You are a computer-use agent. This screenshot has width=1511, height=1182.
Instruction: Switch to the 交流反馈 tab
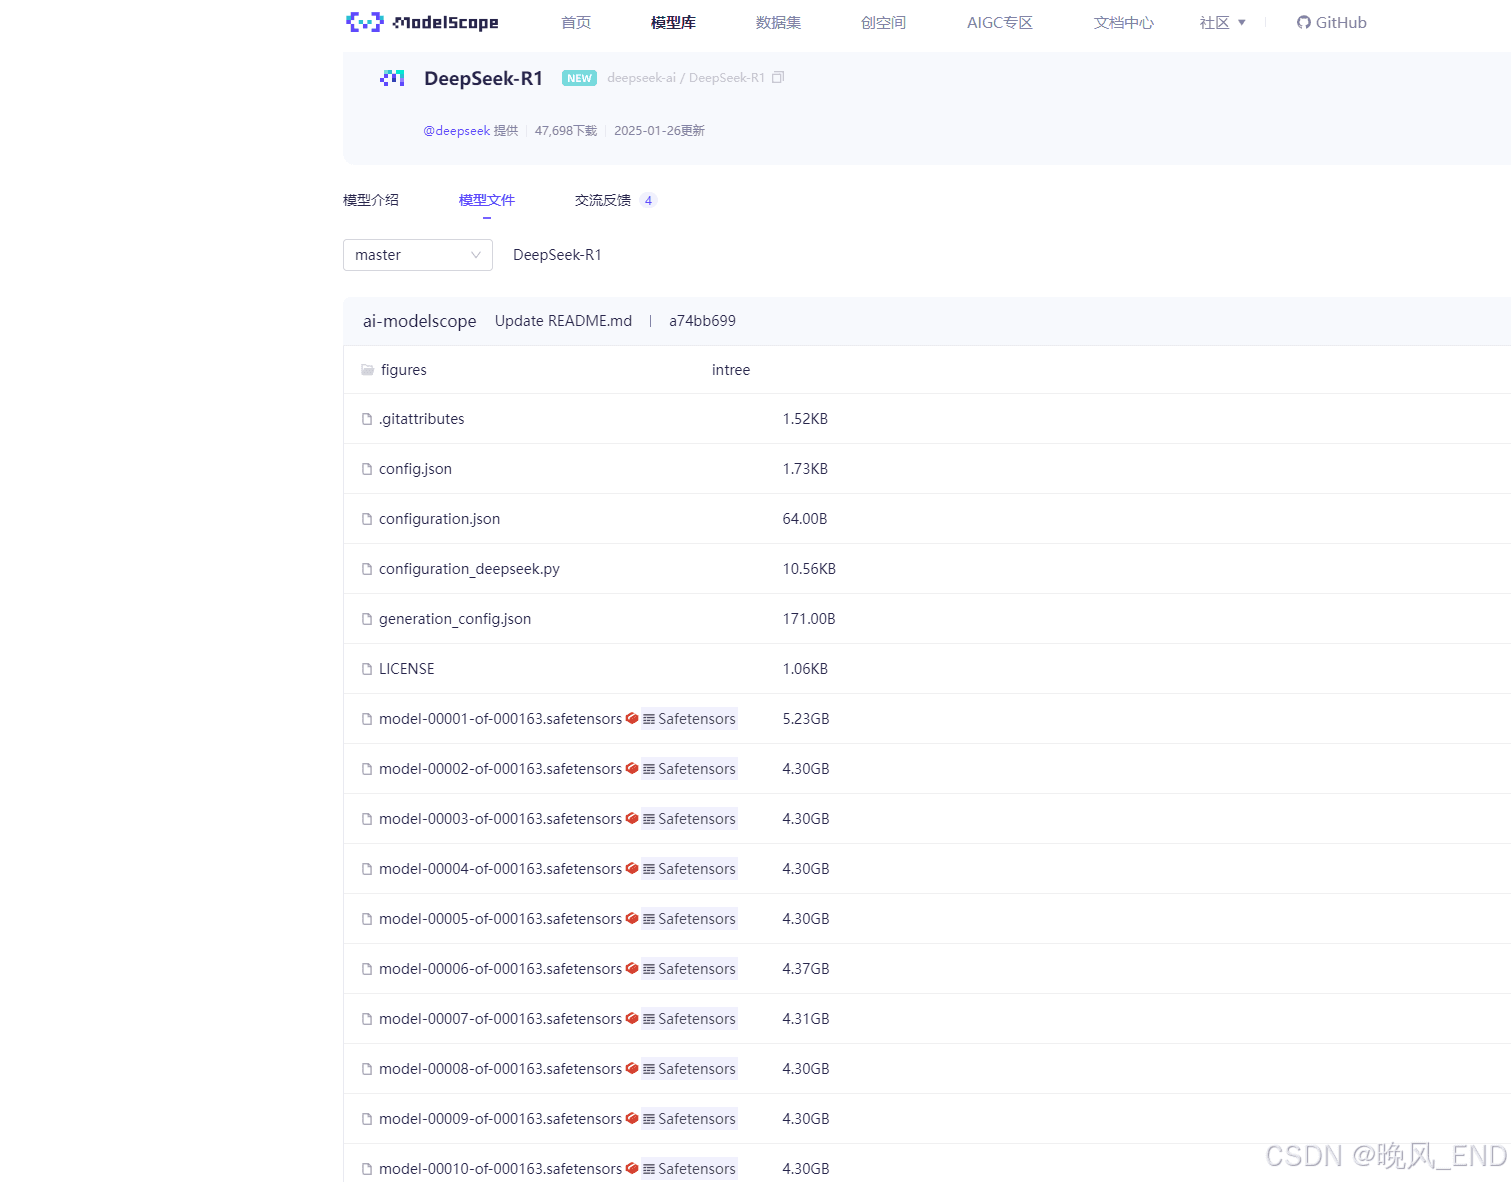(603, 200)
